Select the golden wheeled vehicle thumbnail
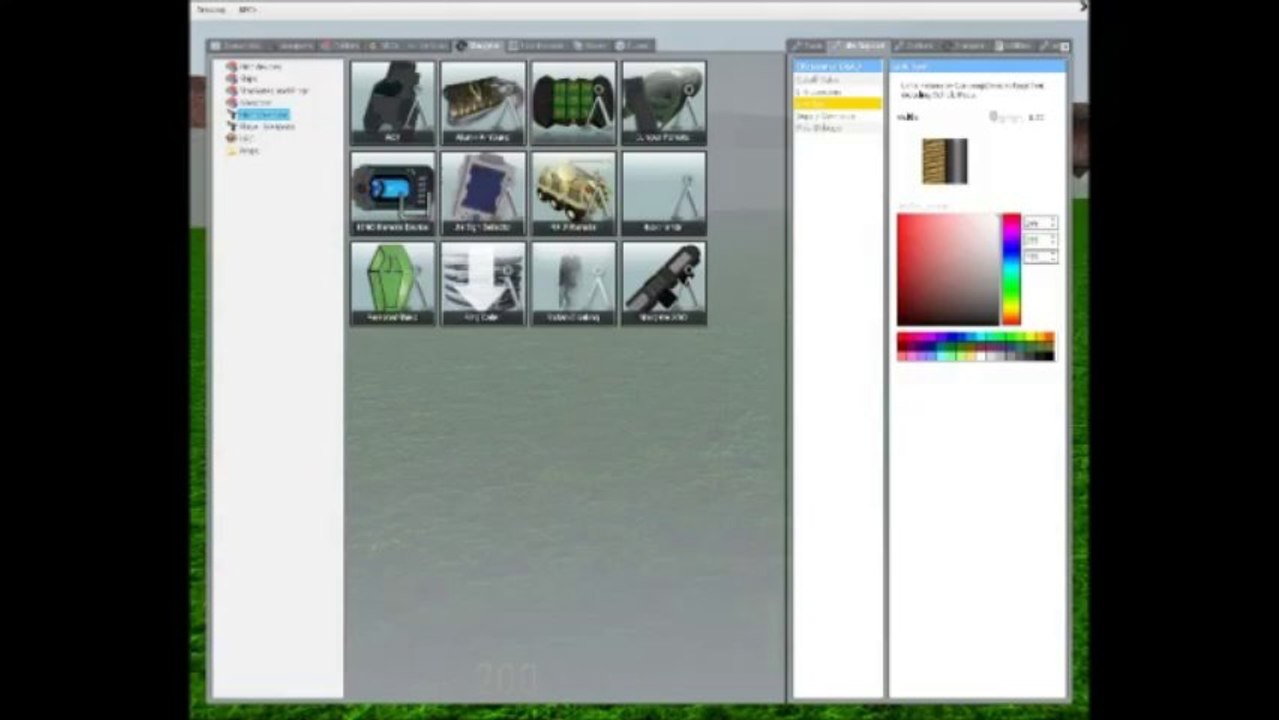This screenshot has height=720, width=1279. (573, 193)
